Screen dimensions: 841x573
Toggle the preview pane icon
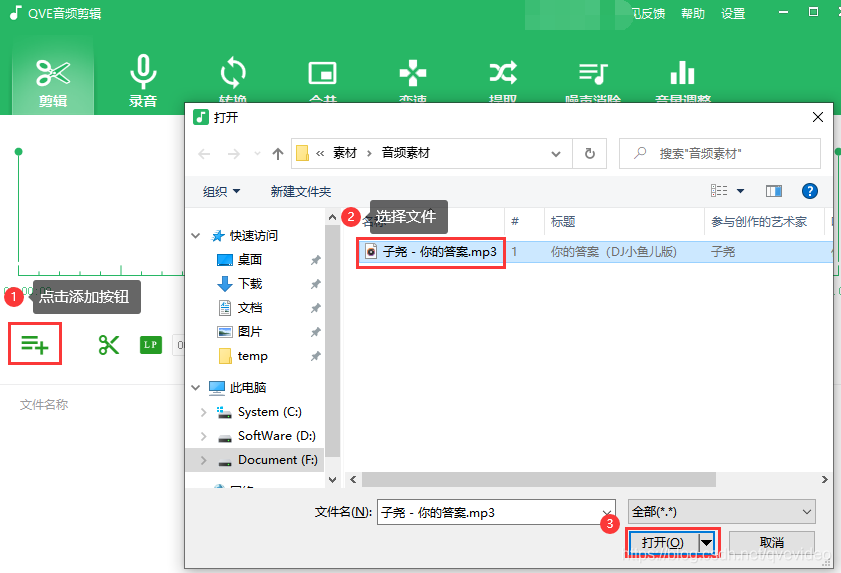click(x=773, y=191)
